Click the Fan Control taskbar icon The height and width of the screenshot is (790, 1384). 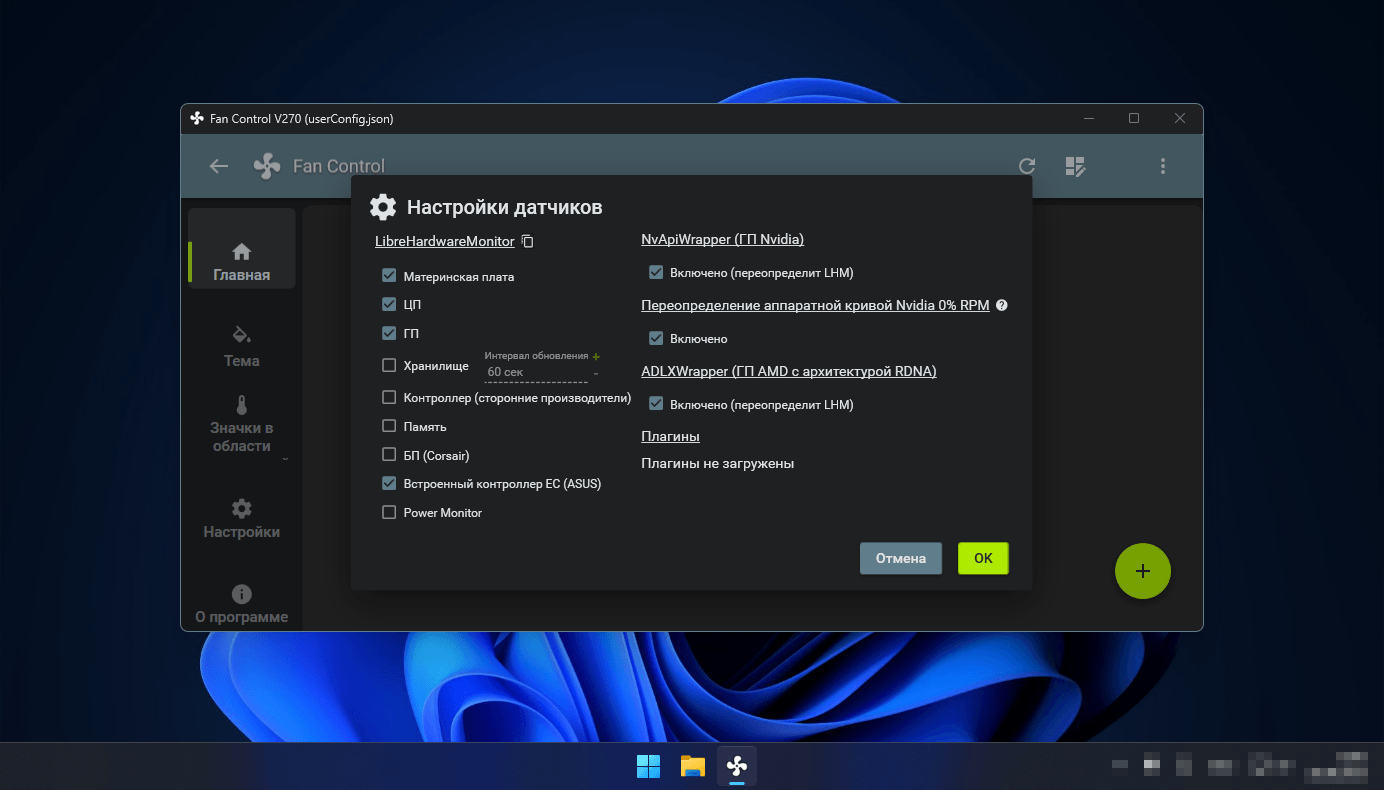tap(737, 766)
